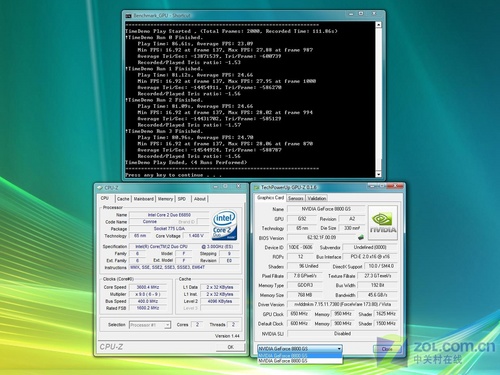
Task: Open the GPU selection dropdown in GPU-Z
Action: [339, 349]
